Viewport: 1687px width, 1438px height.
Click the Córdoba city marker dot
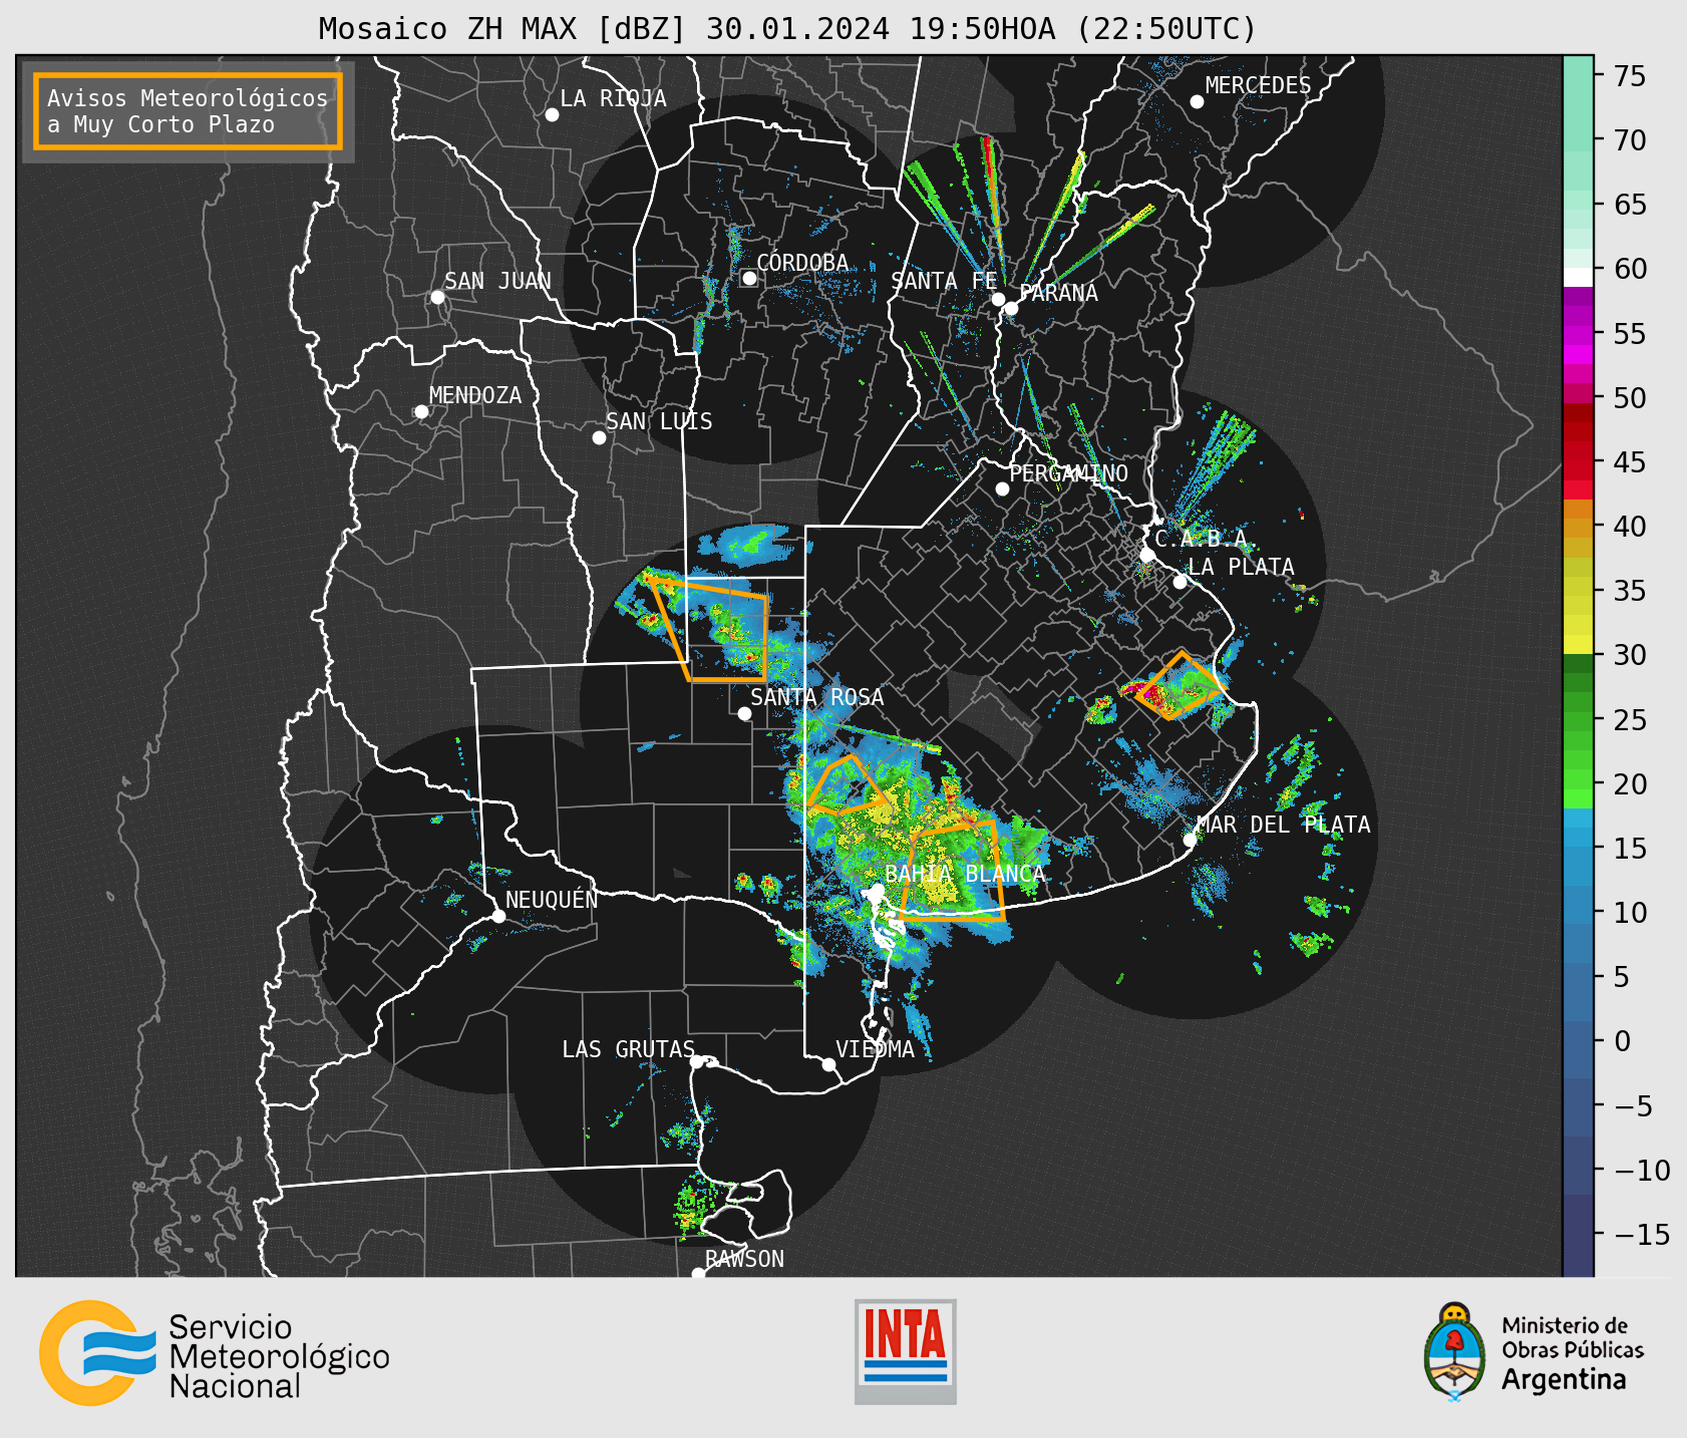(x=749, y=278)
